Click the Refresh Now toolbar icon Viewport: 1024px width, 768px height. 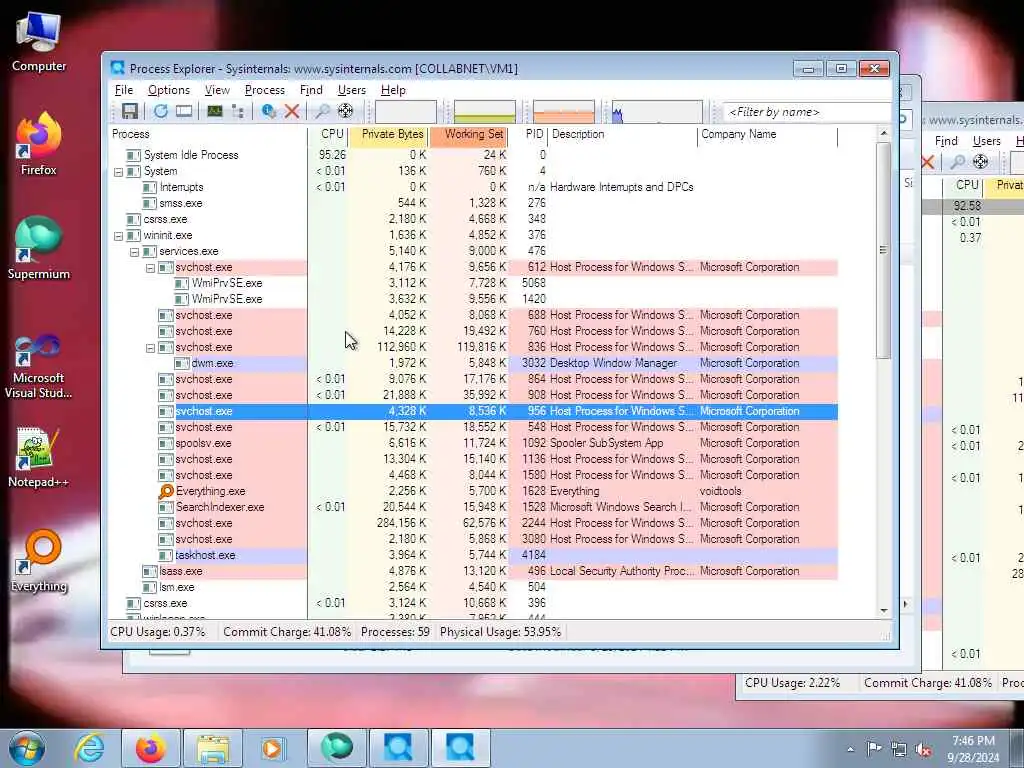click(x=161, y=111)
